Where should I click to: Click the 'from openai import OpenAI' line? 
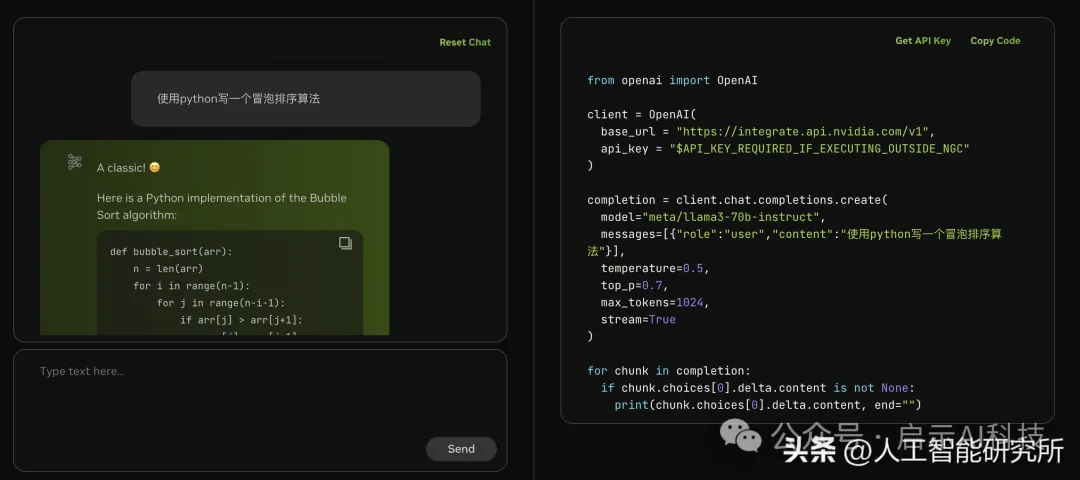click(672, 81)
